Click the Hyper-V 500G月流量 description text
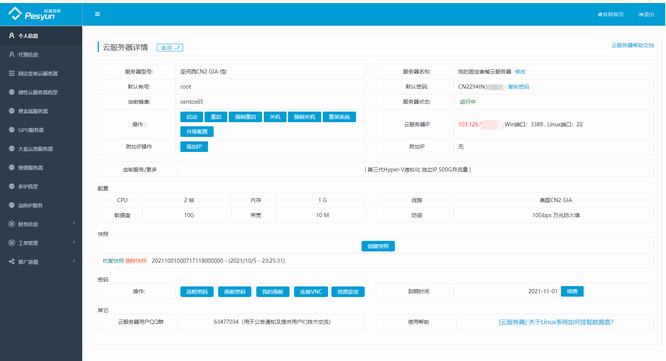The image size is (666, 361). click(x=418, y=169)
